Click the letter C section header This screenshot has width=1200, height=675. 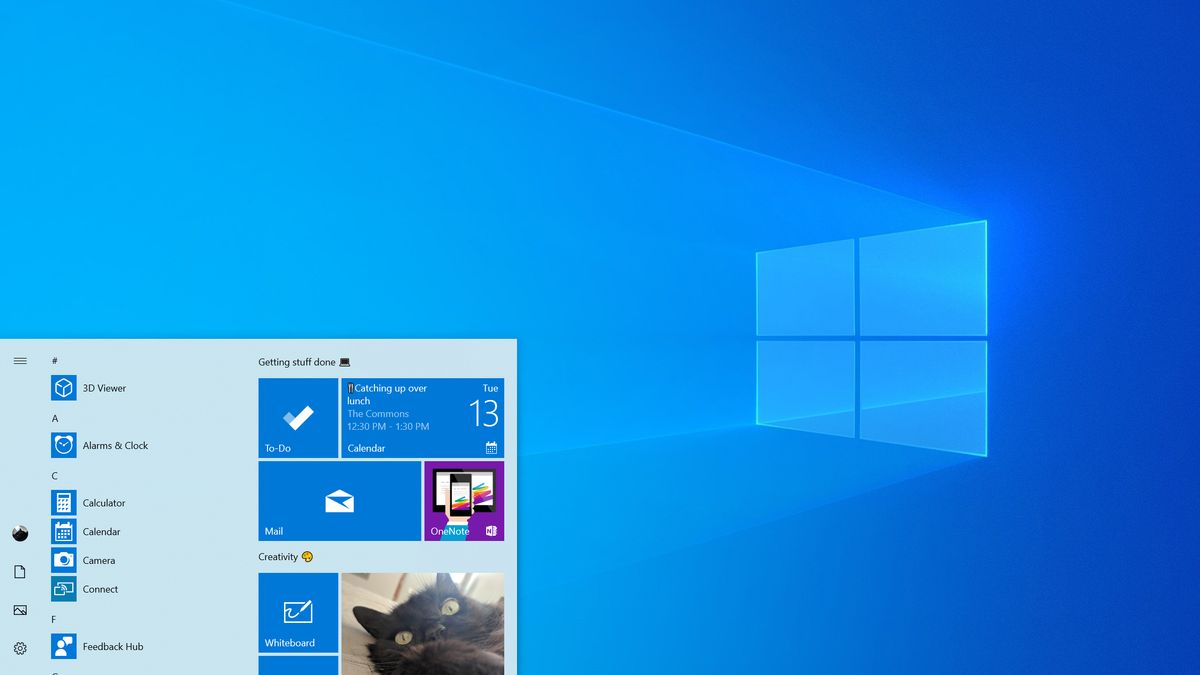[55, 476]
